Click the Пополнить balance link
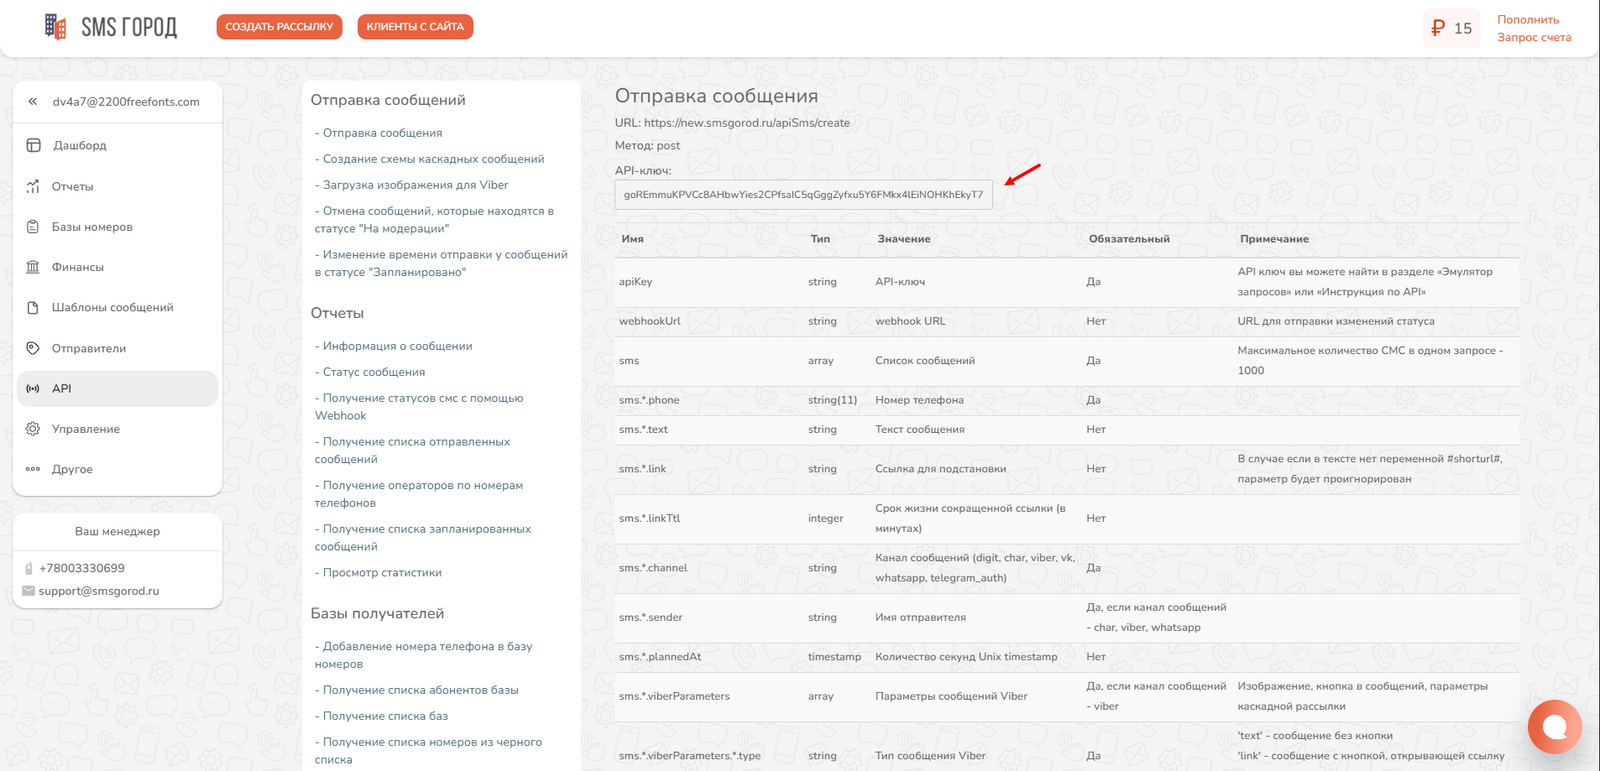Viewport: 1600px width, 771px height. 1527,20
